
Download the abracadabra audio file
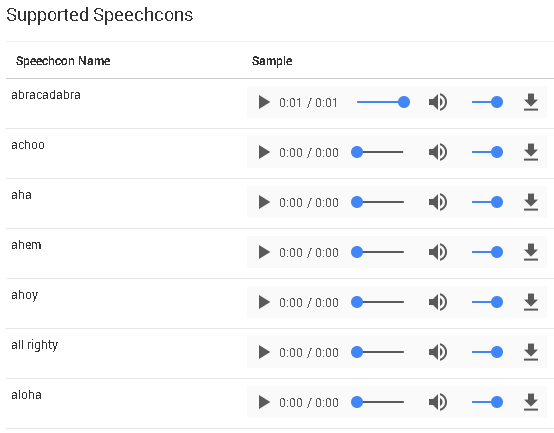pyautogui.click(x=531, y=102)
